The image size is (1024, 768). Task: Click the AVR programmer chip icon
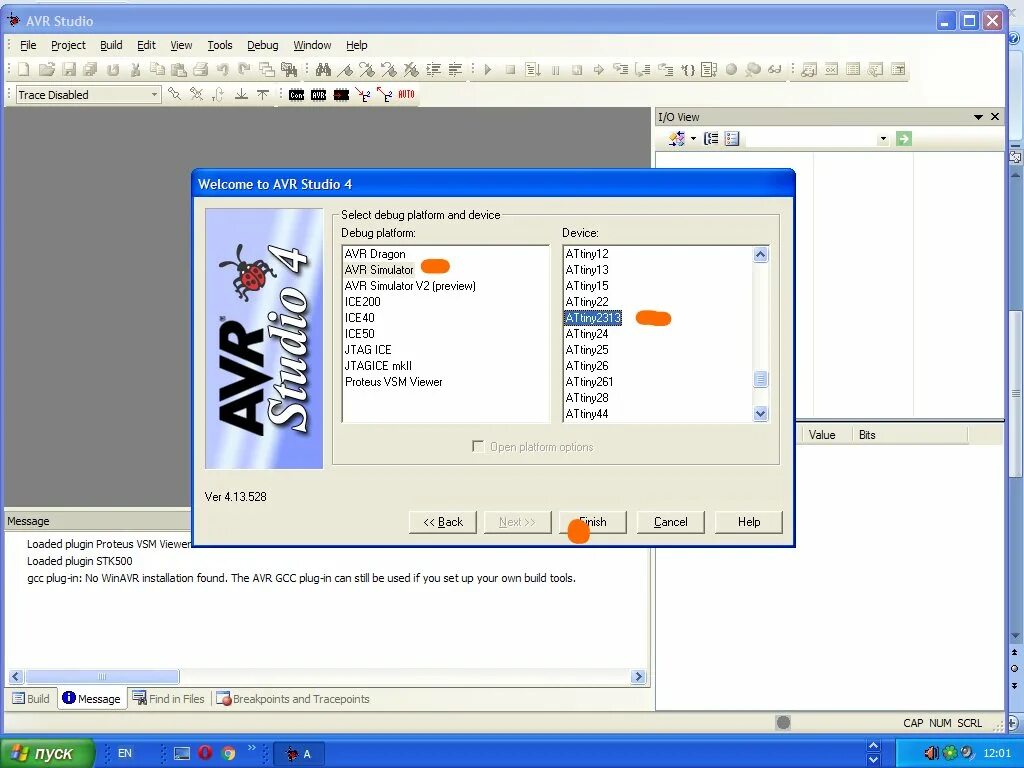click(319, 95)
